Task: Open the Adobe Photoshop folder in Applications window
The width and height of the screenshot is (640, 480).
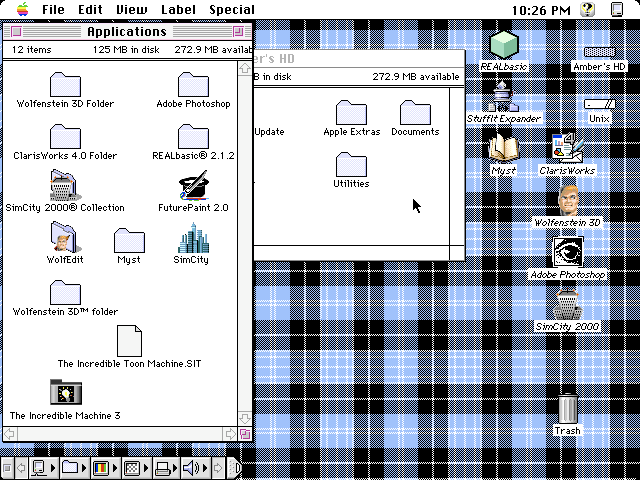Action: pos(193,84)
